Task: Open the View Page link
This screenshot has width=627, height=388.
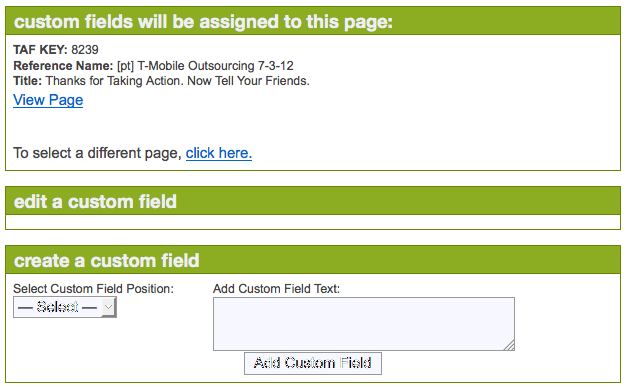Action: tap(48, 100)
